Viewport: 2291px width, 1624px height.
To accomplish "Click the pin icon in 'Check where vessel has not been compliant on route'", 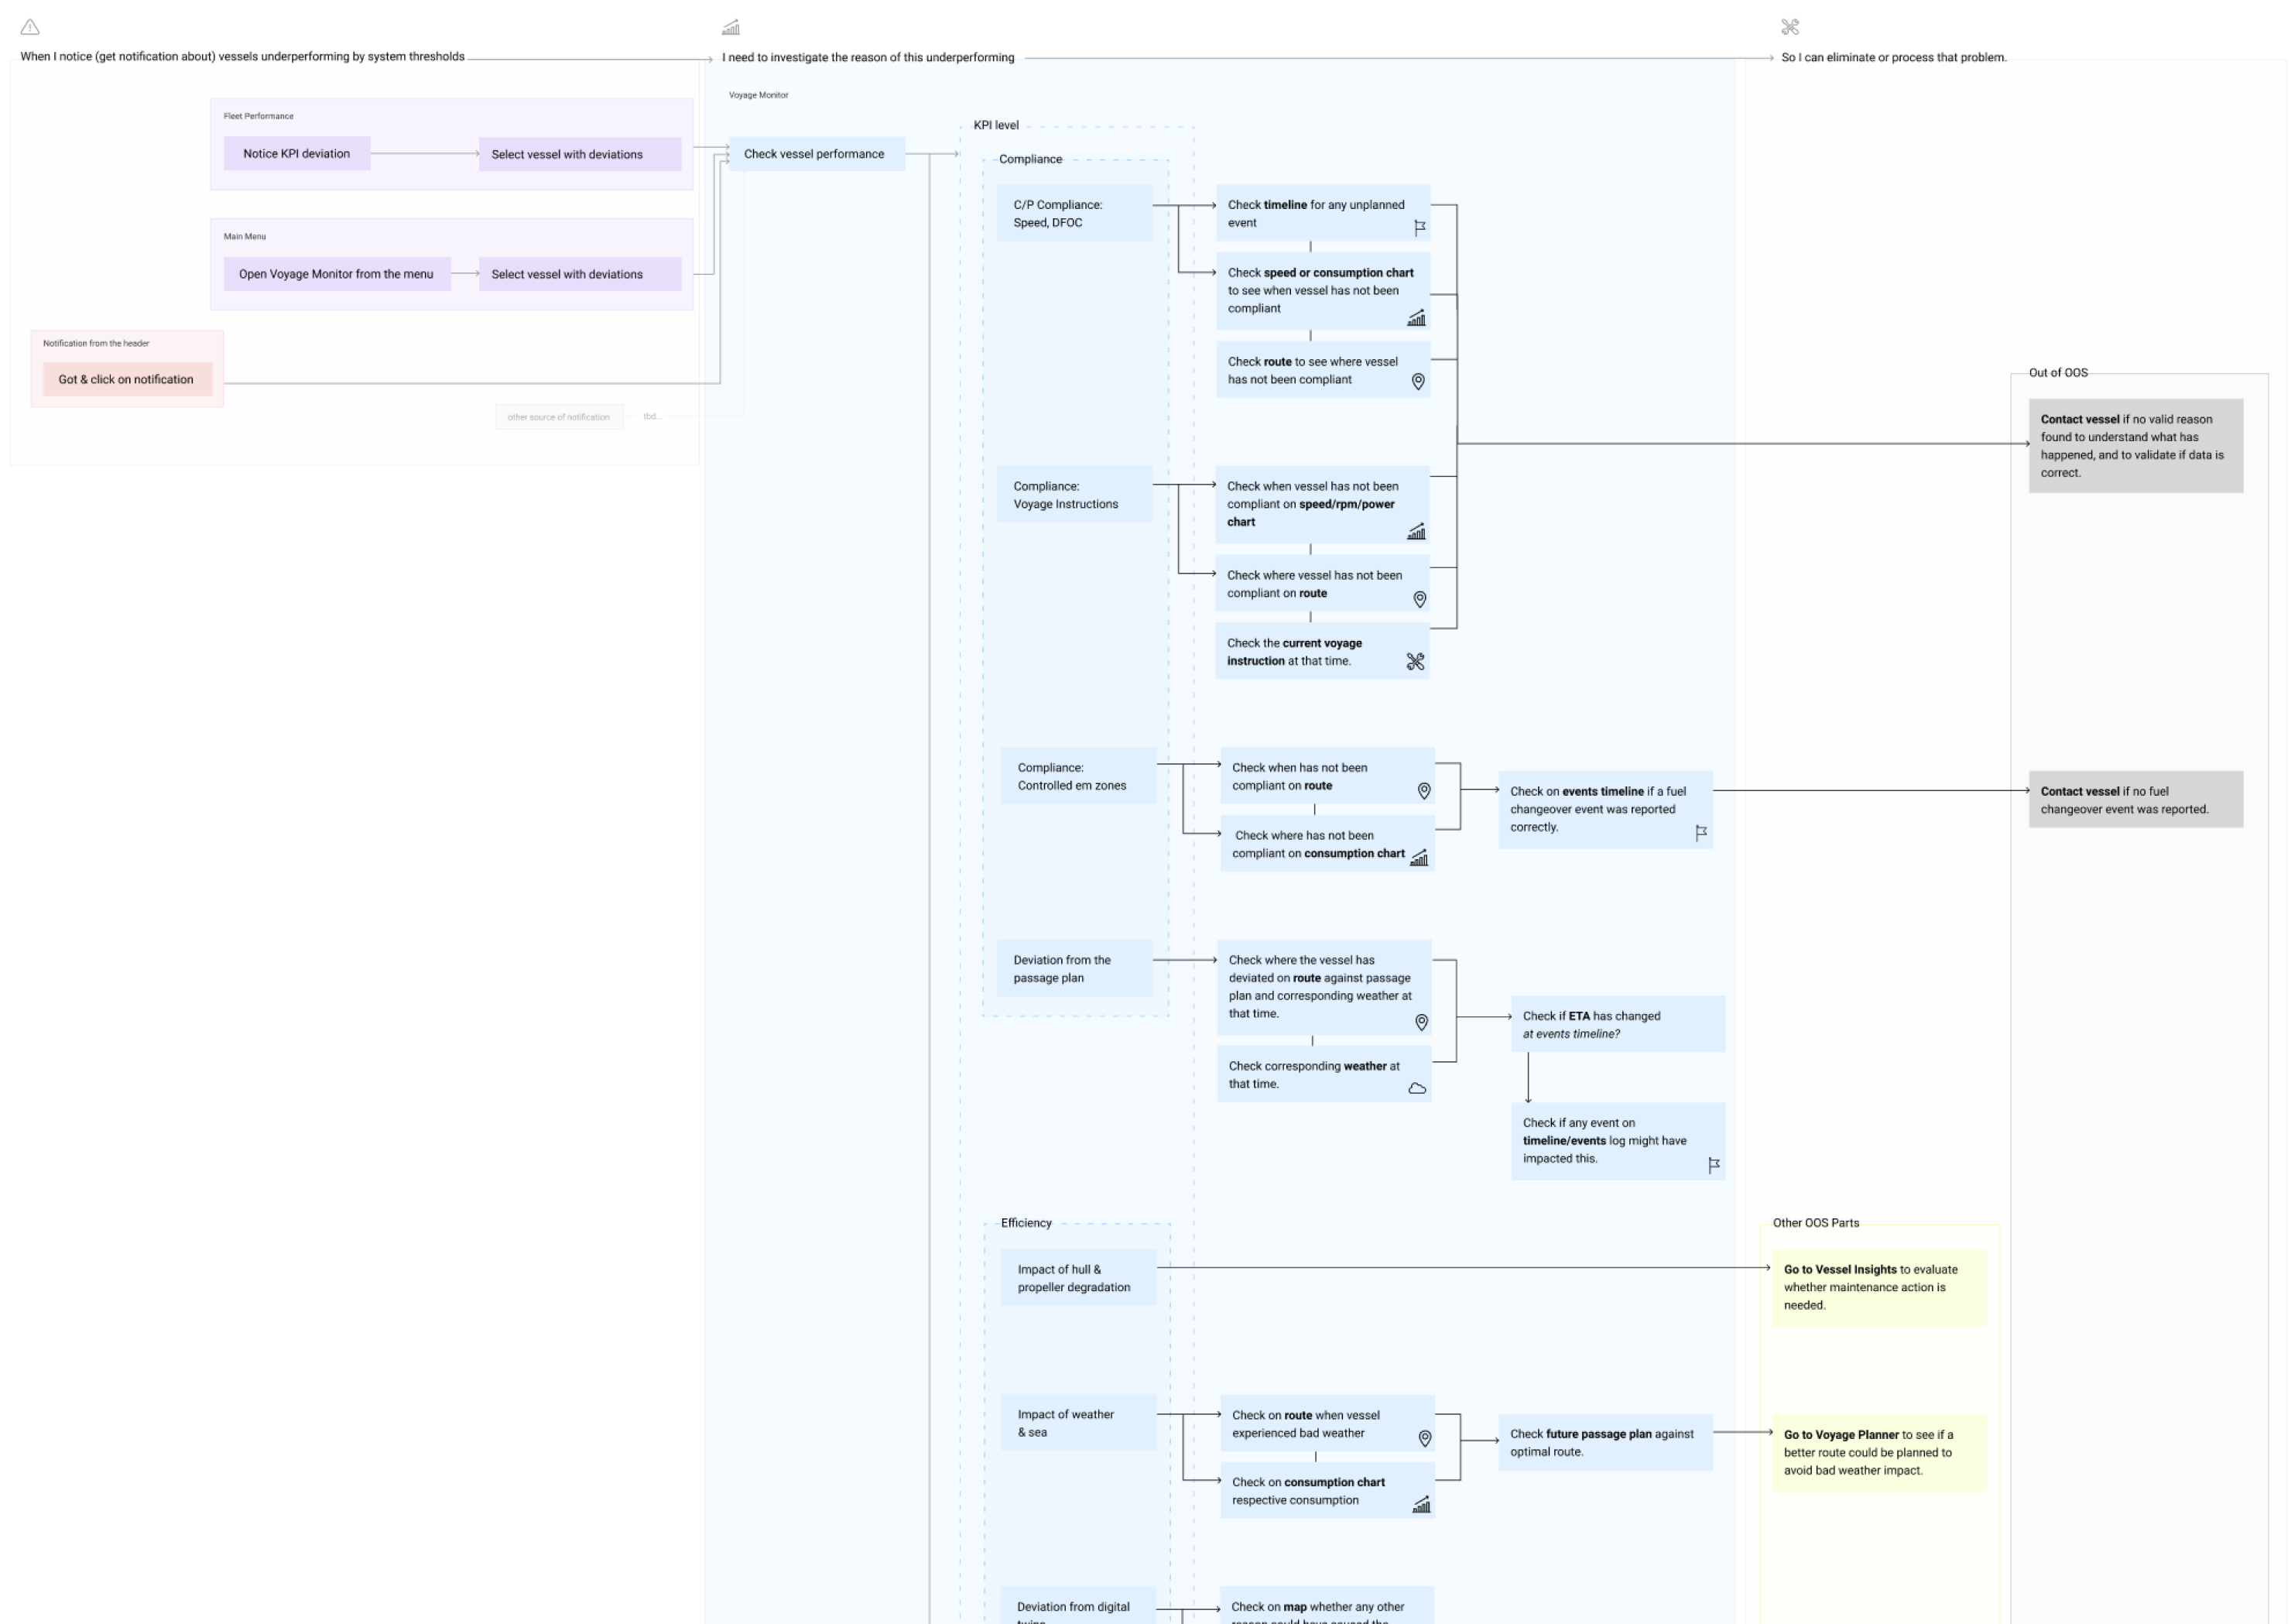I will coord(1419,599).
